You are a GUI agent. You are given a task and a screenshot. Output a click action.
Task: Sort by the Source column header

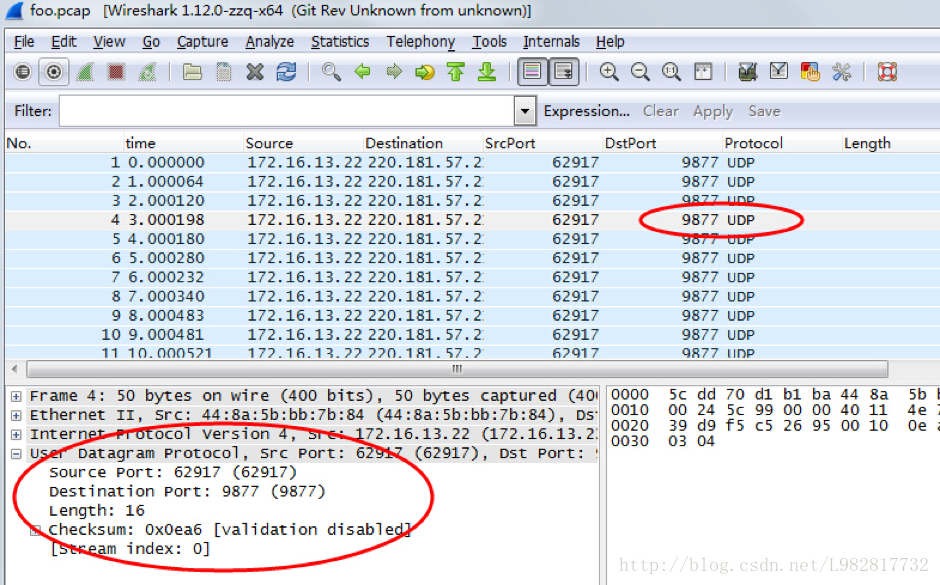pos(303,143)
